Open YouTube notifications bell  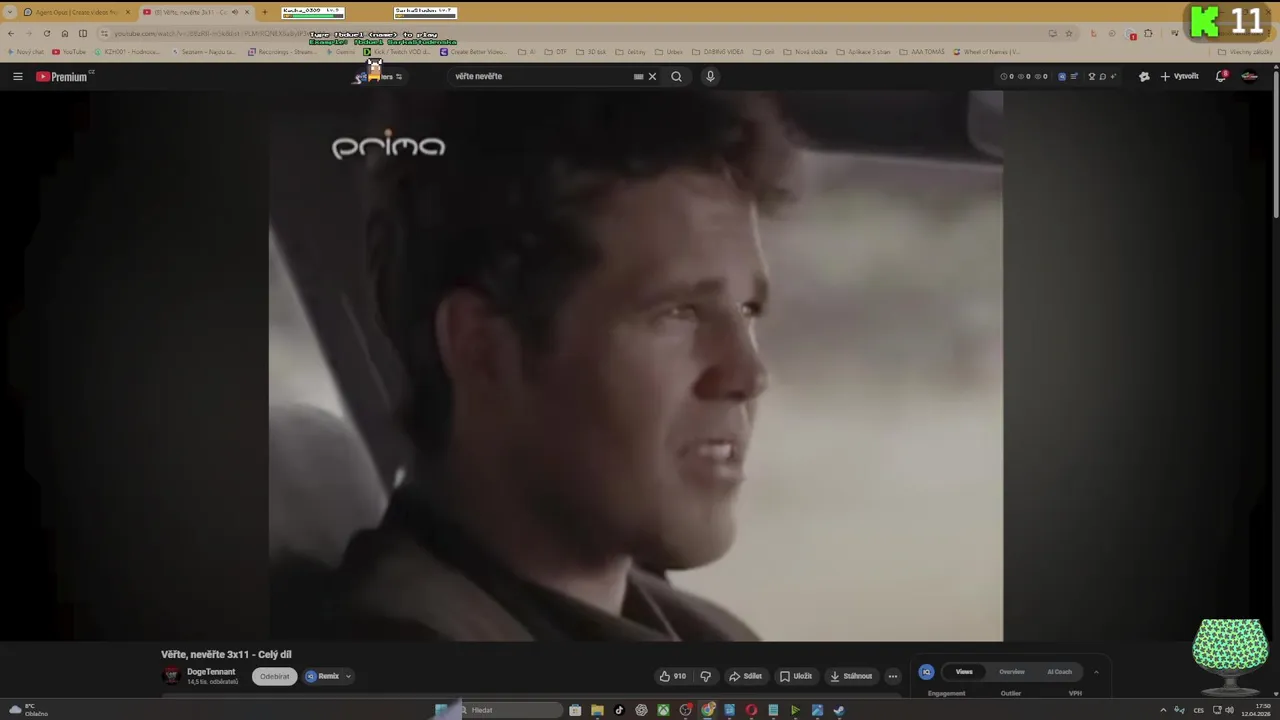click(x=1221, y=76)
